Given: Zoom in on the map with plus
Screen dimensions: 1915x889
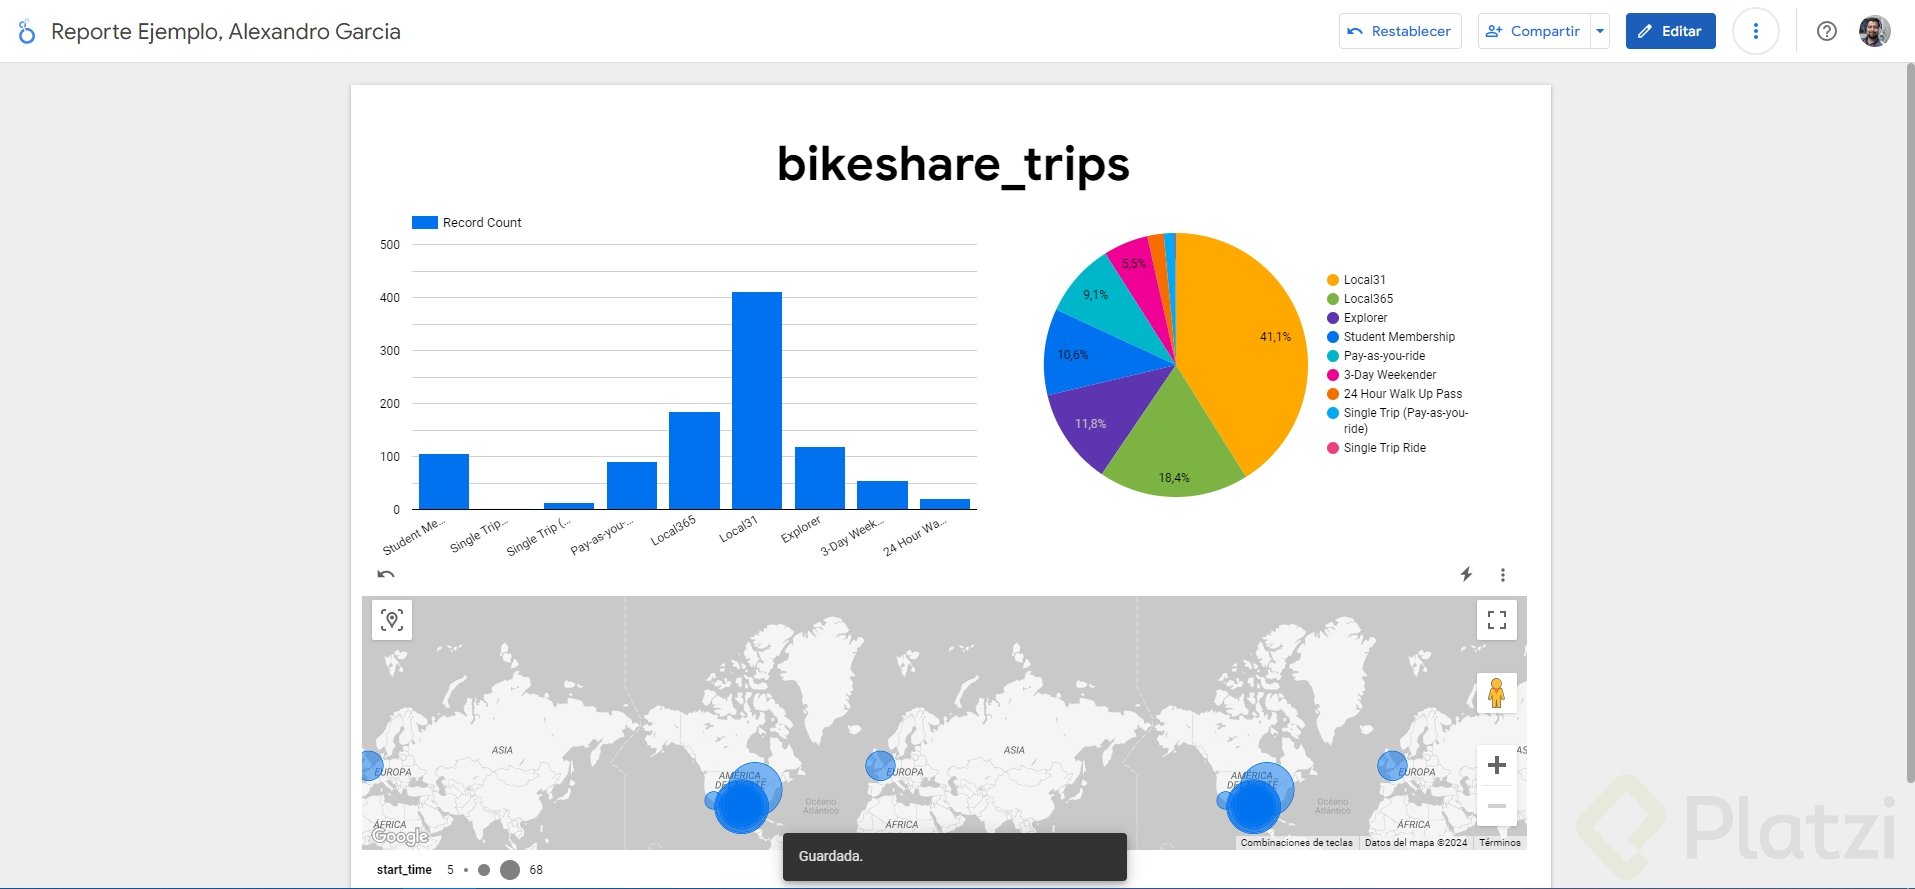Looking at the screenshot, I should click(x=1496, y=765).
